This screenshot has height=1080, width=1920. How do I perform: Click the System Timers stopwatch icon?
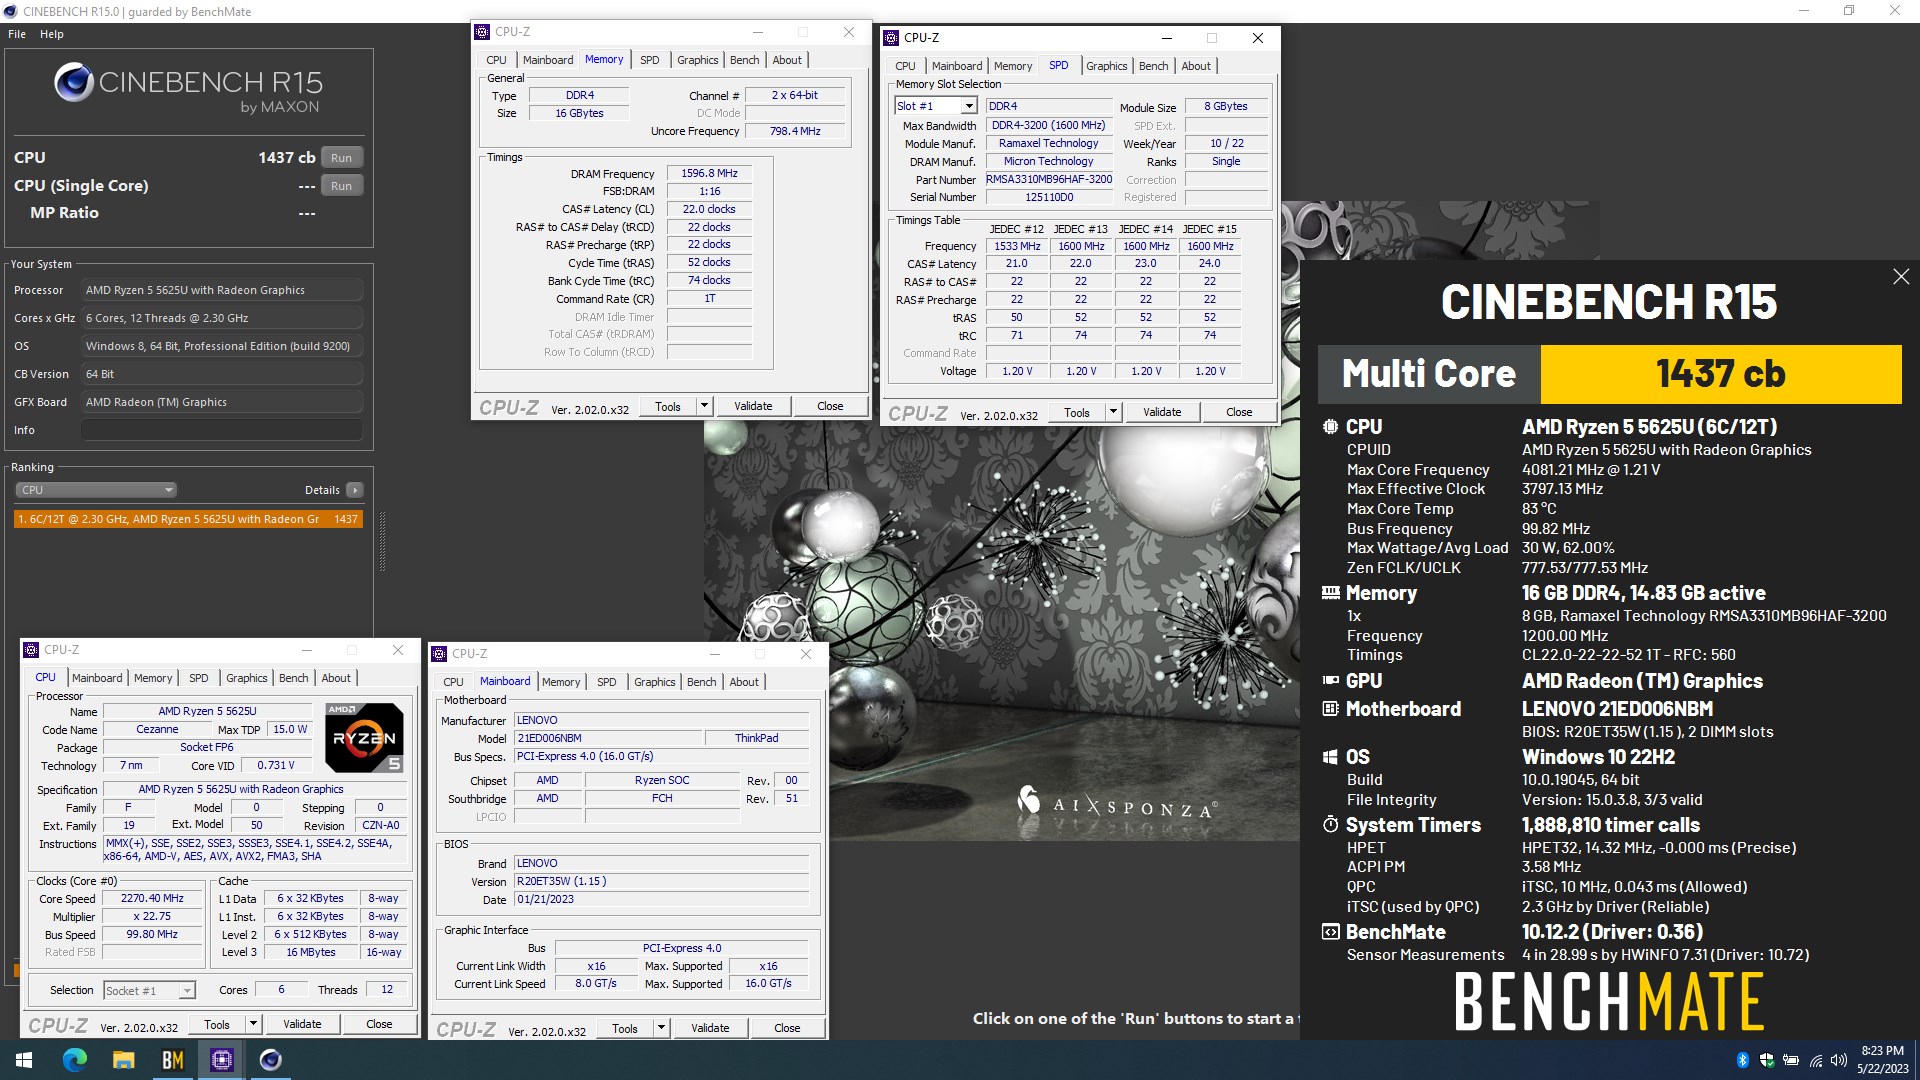(1330, 825)
